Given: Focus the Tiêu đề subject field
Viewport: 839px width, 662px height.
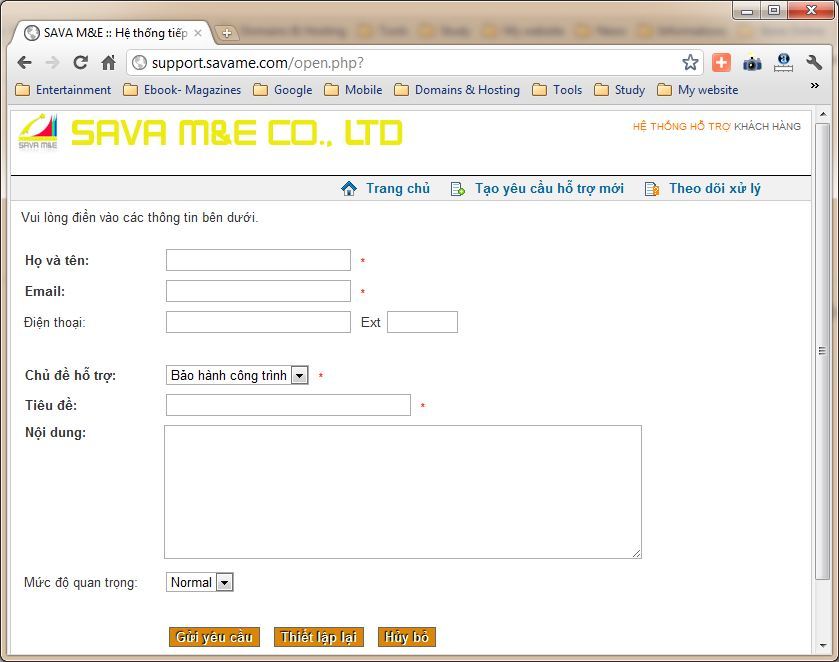Looking at the screenshot, I should [288, 405].
